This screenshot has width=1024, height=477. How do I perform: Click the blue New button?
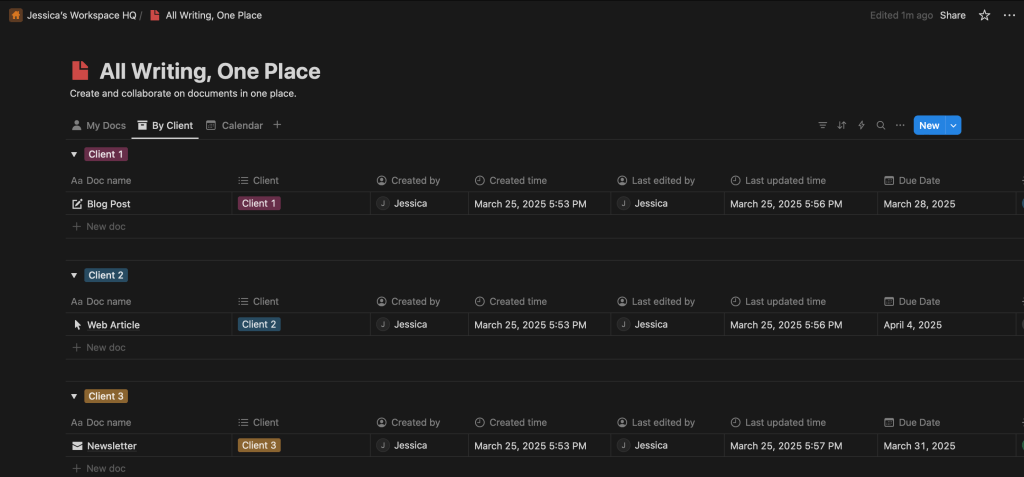pyautogui.click(x=929, y=126)
